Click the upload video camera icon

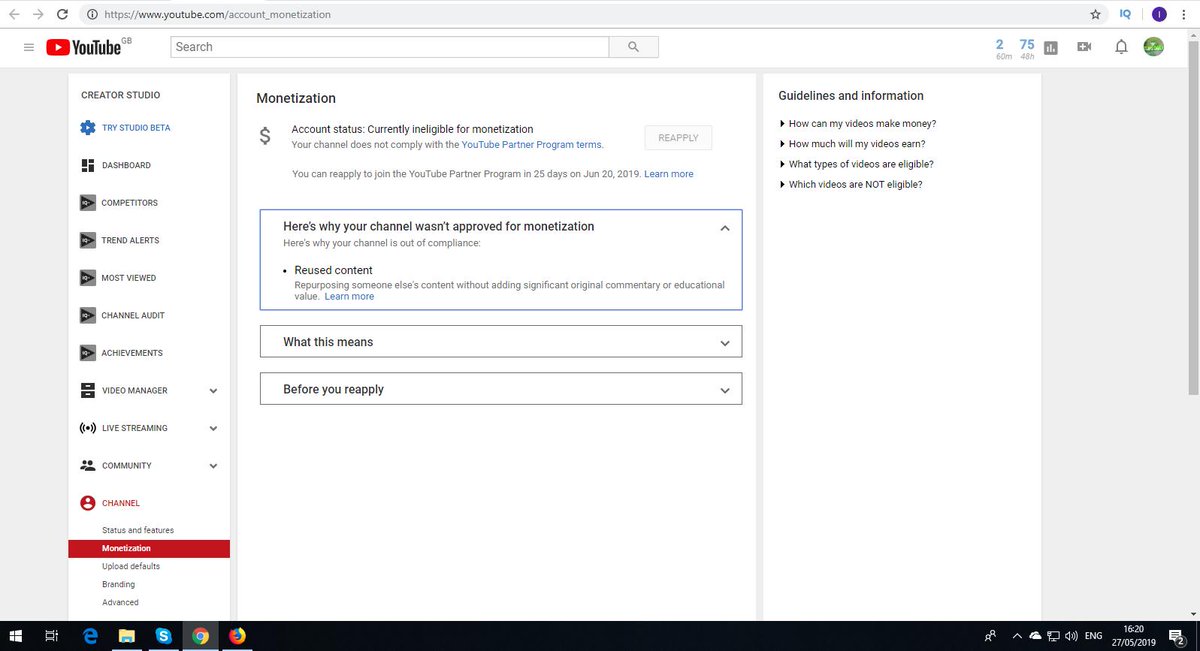point(1084,47)
